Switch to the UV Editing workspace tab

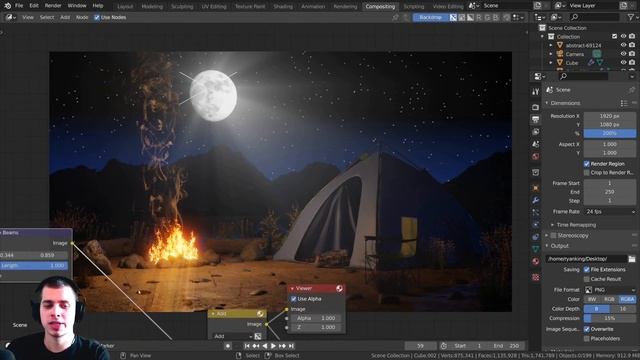tap(214, 7)
